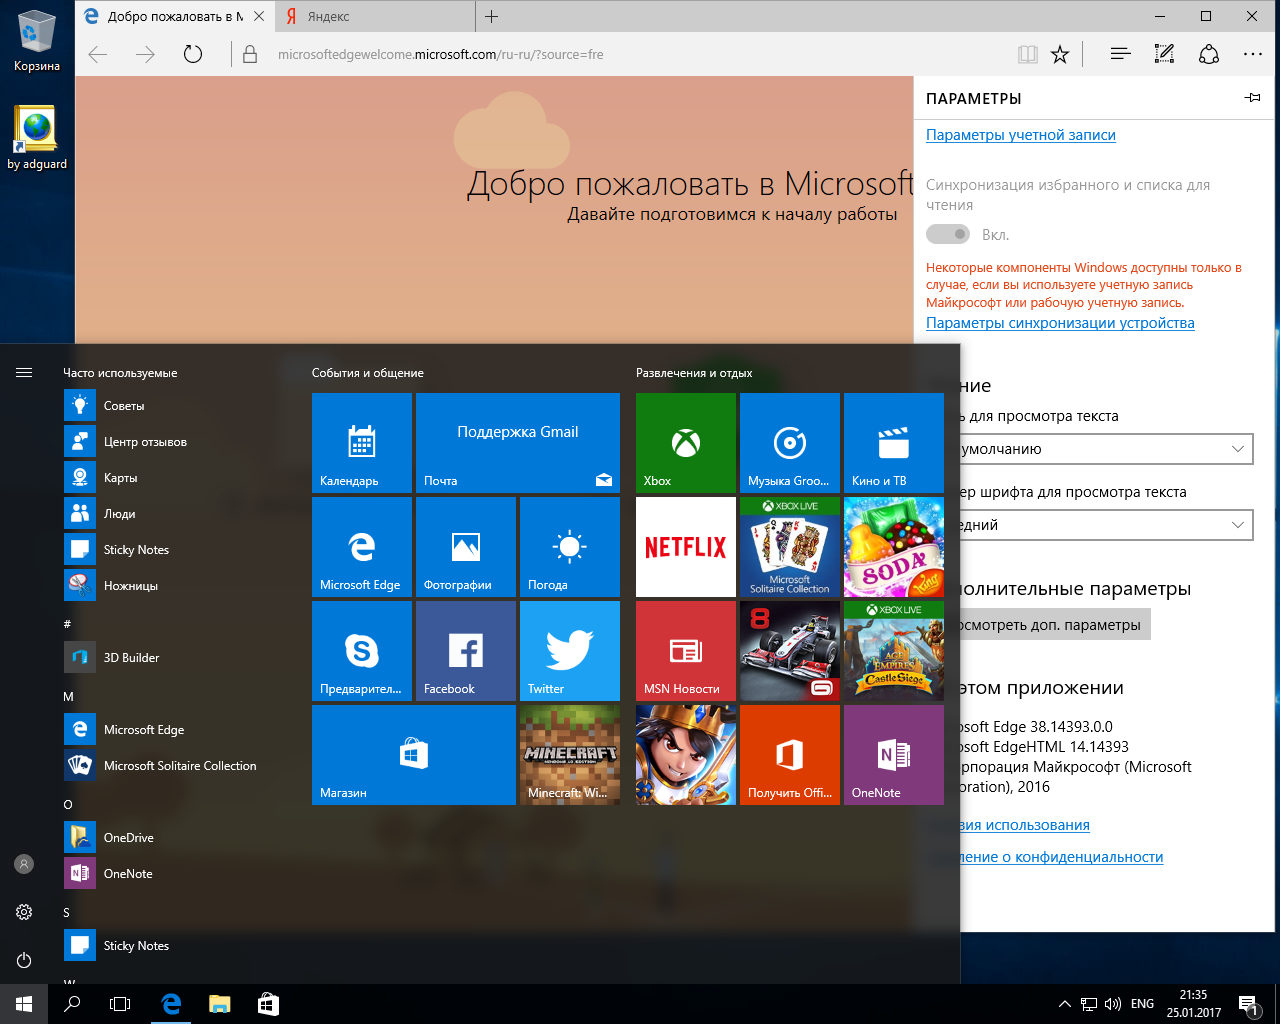Click the Edge Share icon
This screenshot has width=1280, height=1024.
1209,54
